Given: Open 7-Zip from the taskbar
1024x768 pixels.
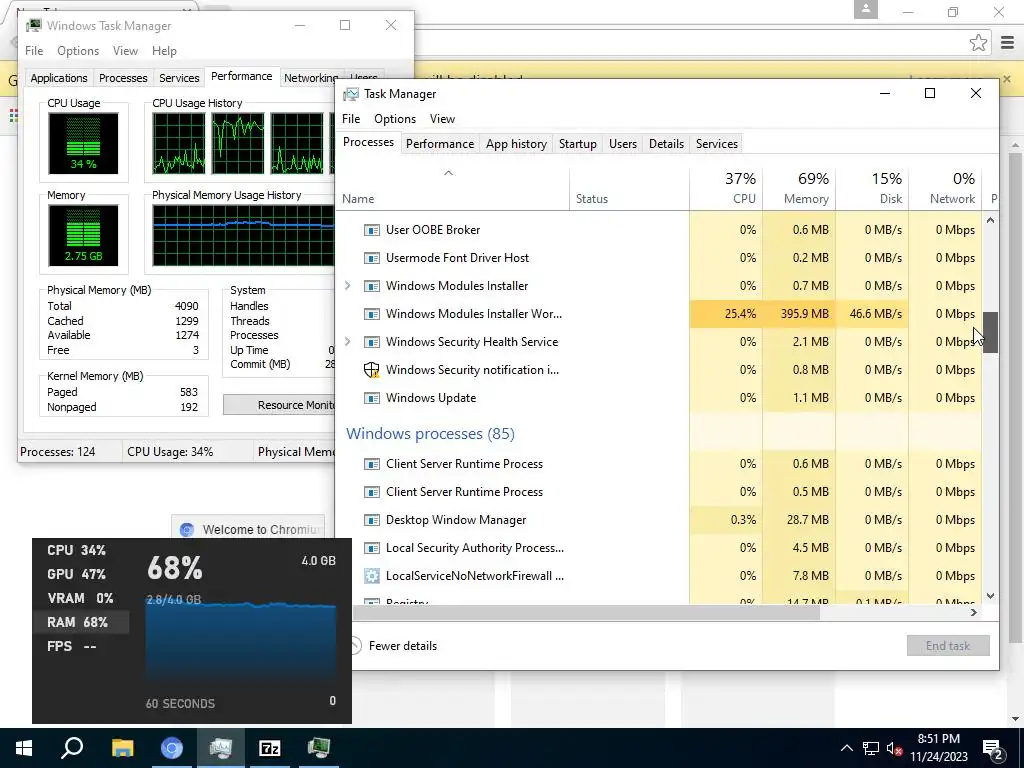Looking at the screenshot, I should coord(270,748).
